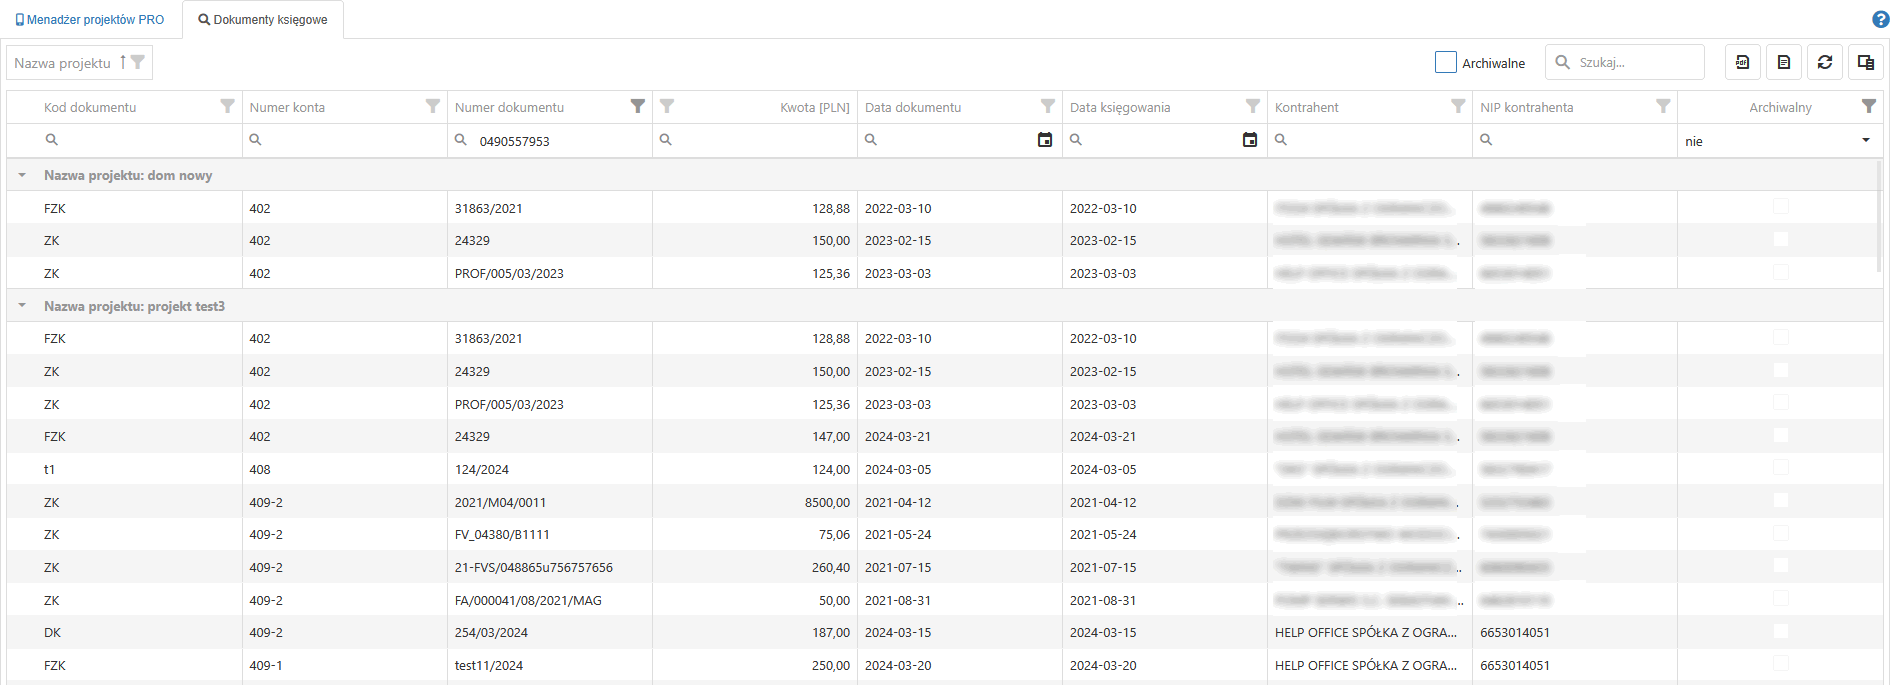Collapse the 'dom nowy' project group
This screenshot has width=1890, height=685.
pos(22,175)
